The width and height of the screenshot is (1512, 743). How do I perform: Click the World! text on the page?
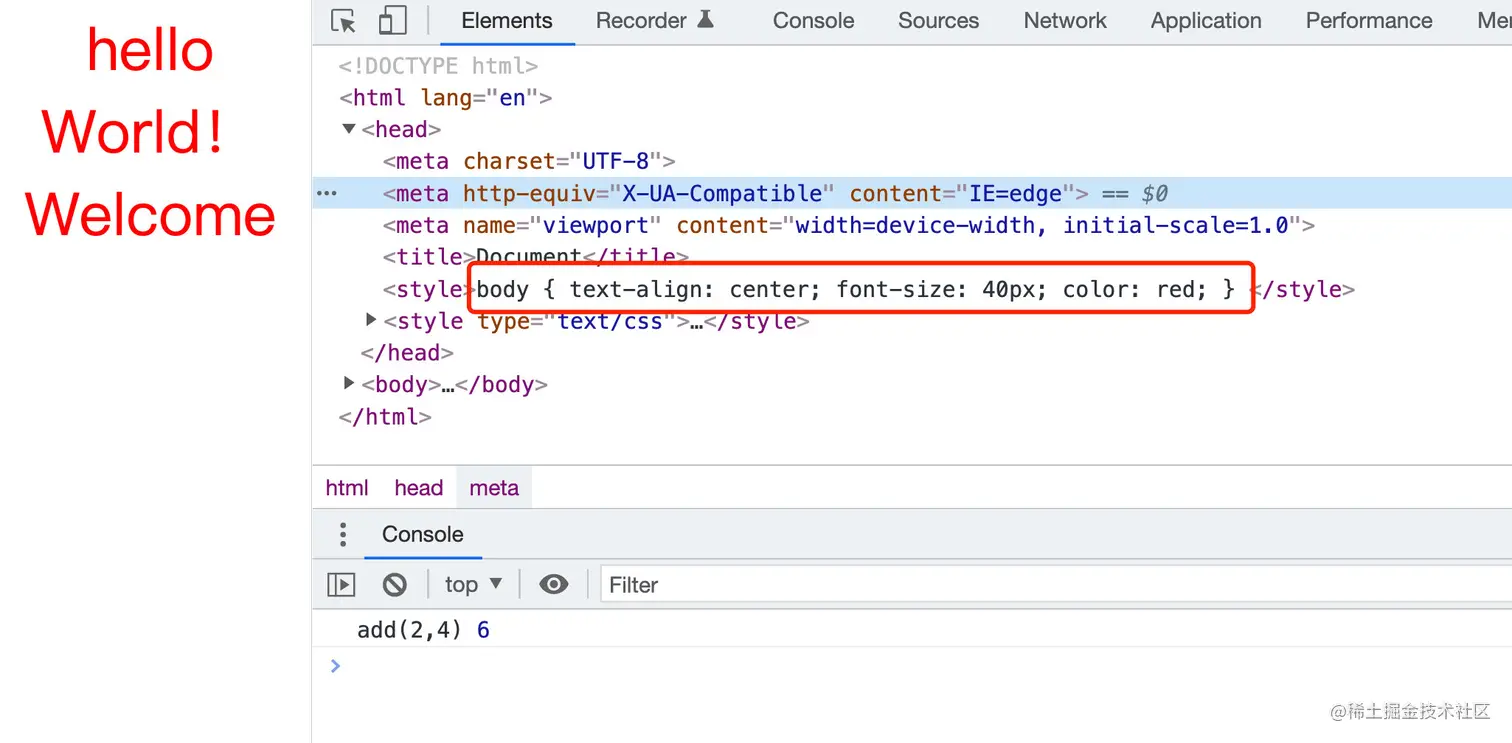[x=134, y=132]
